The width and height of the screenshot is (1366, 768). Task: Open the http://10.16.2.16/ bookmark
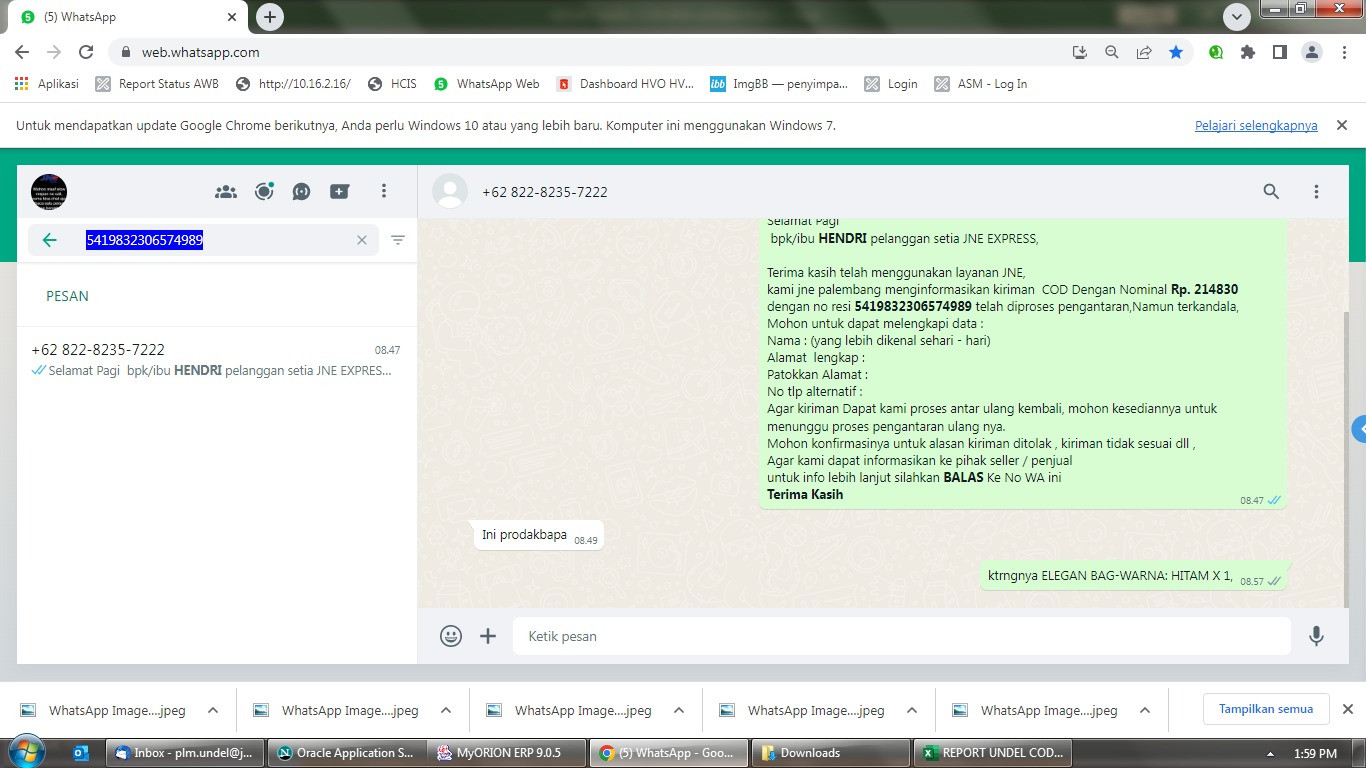293,84
